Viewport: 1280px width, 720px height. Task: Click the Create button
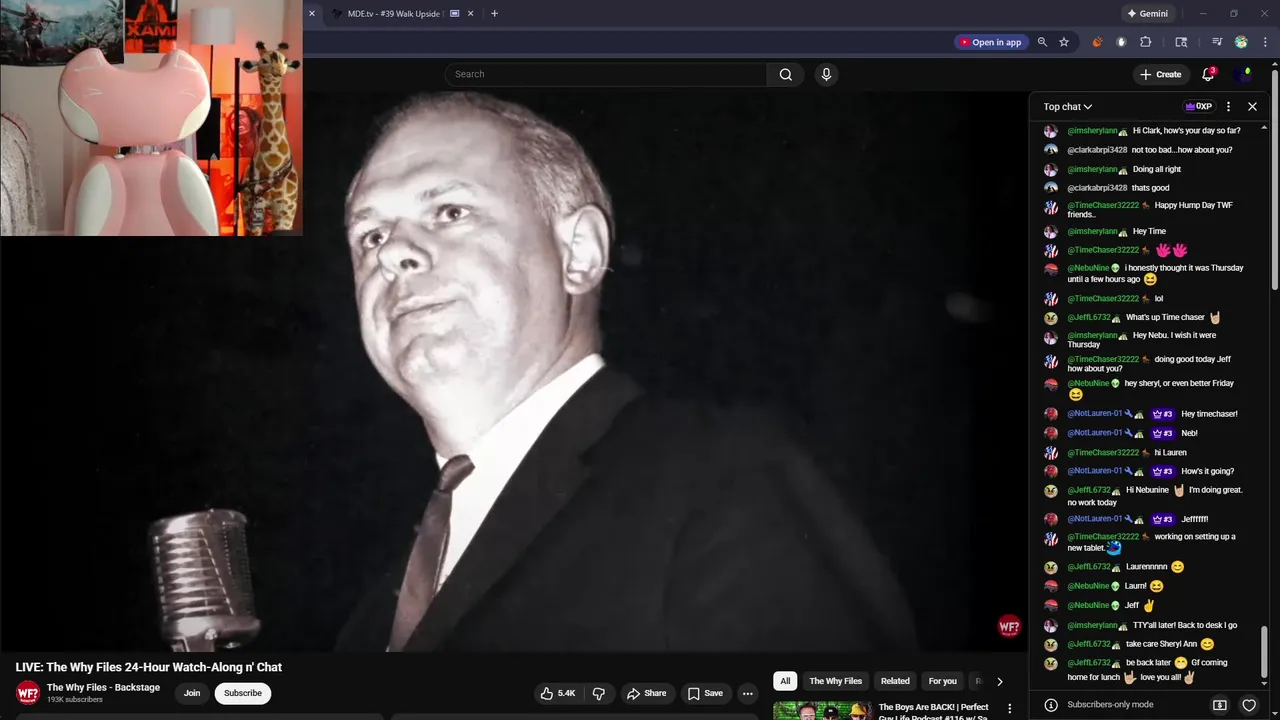coord(1160,74)
